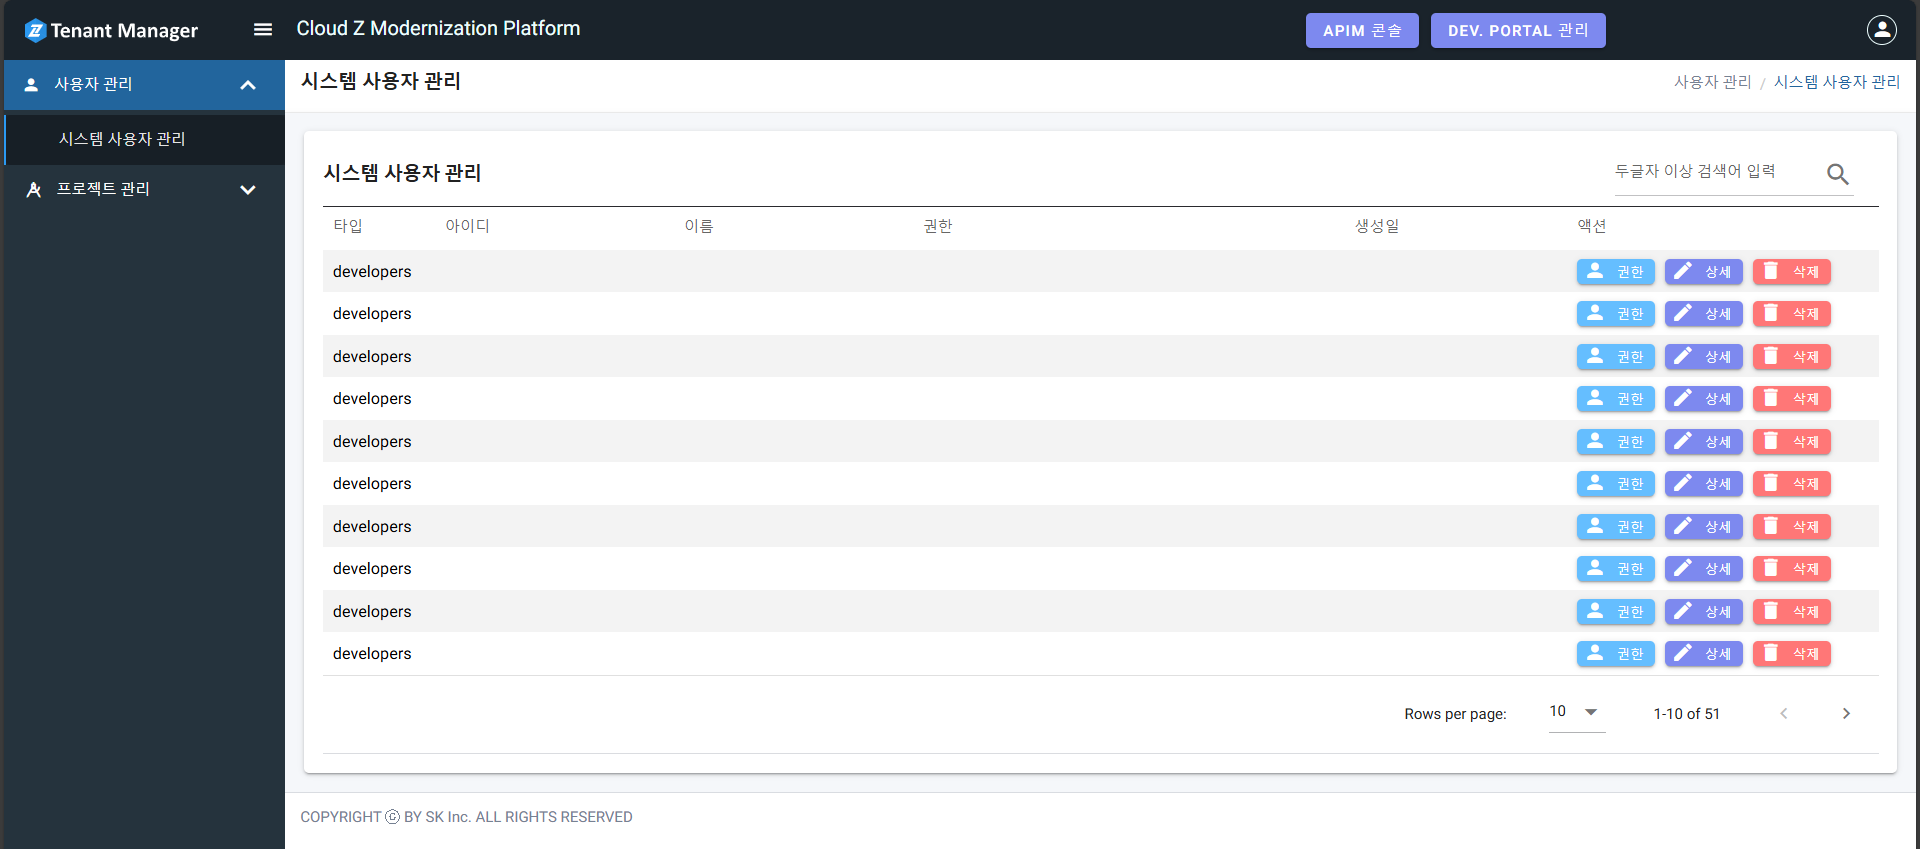The height and width of the screenshot is (849, 1920).
Task: Click 삭제 button in the second developers row
Action: (1791, 314)
